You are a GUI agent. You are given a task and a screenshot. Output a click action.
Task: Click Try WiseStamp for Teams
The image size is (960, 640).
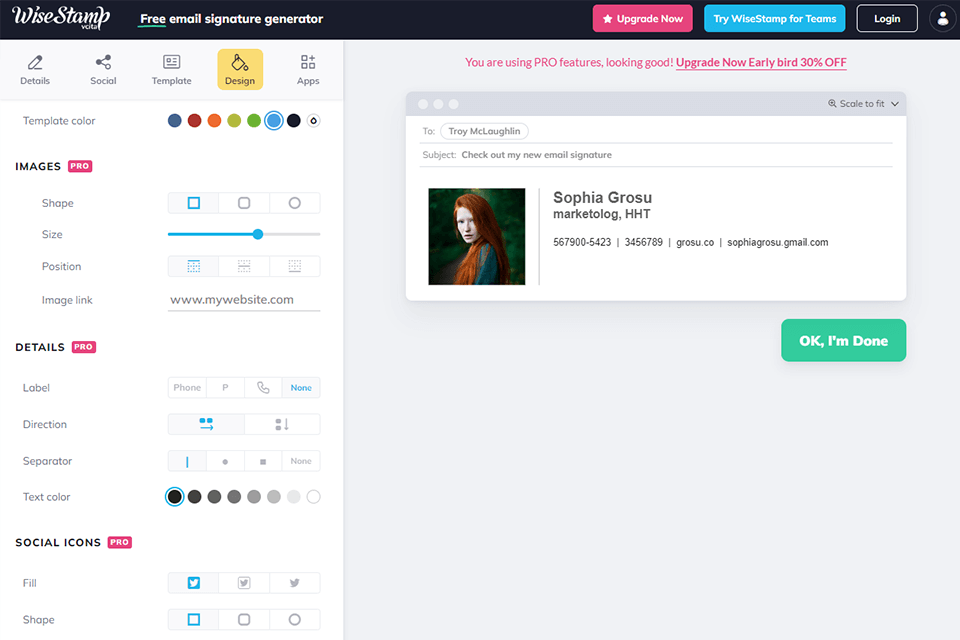pos(774,18)
